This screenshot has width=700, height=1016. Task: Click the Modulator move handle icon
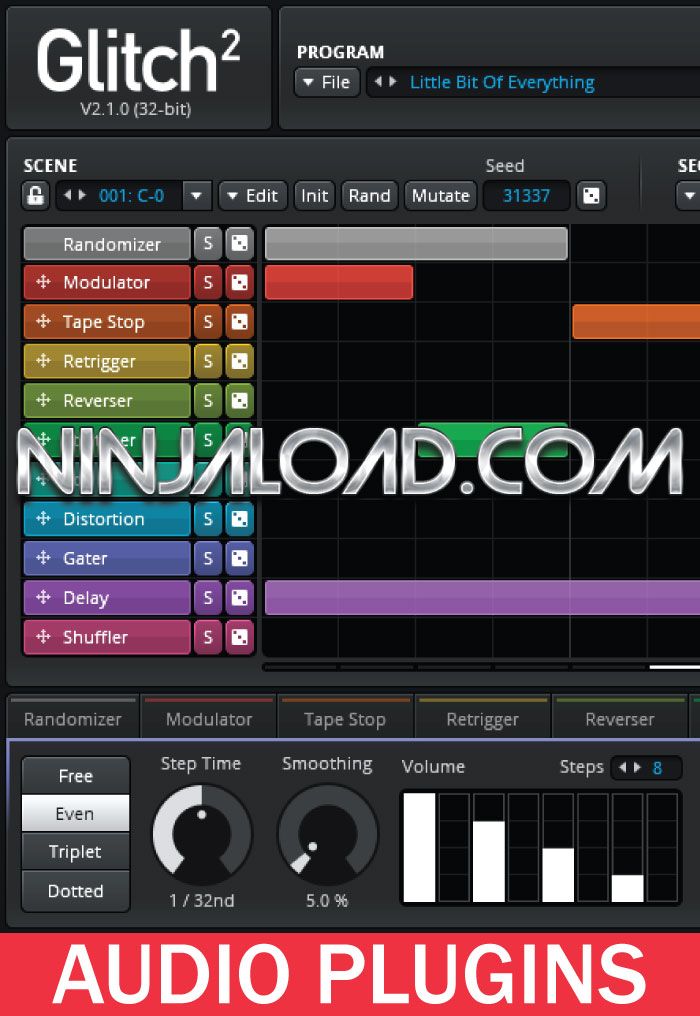43,282
